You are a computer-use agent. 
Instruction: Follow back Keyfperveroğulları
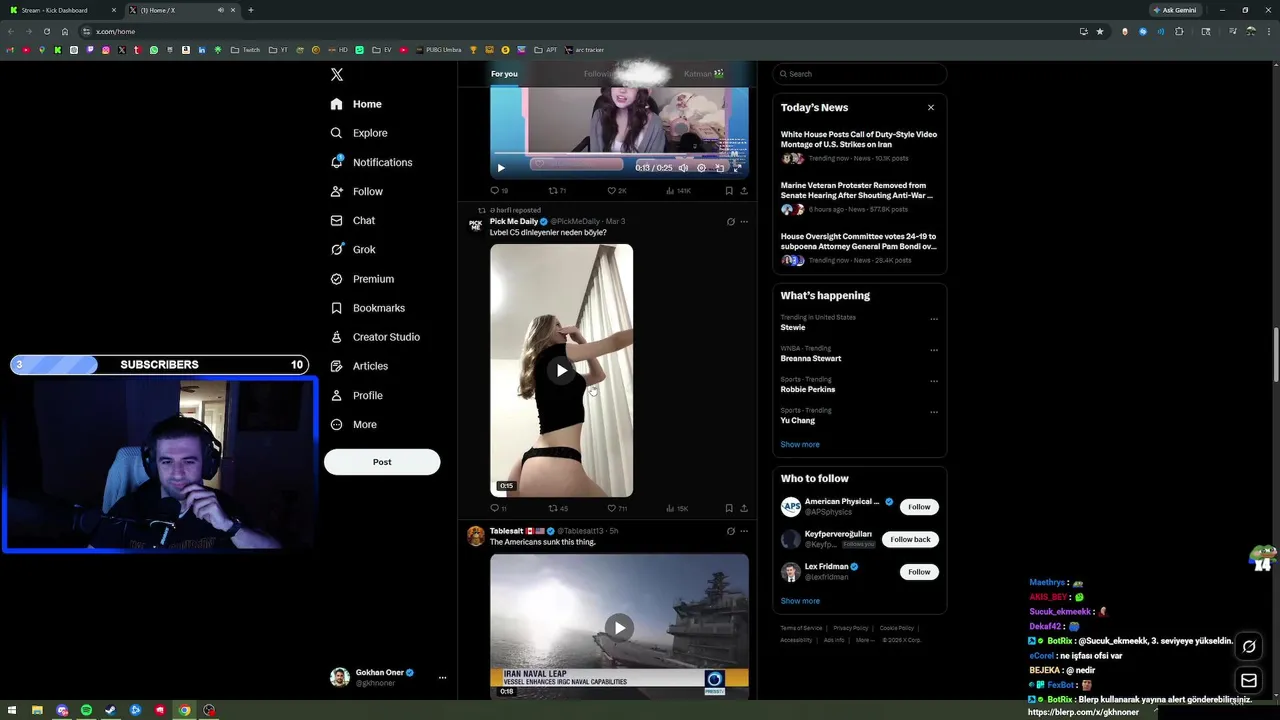pos(910,539)
